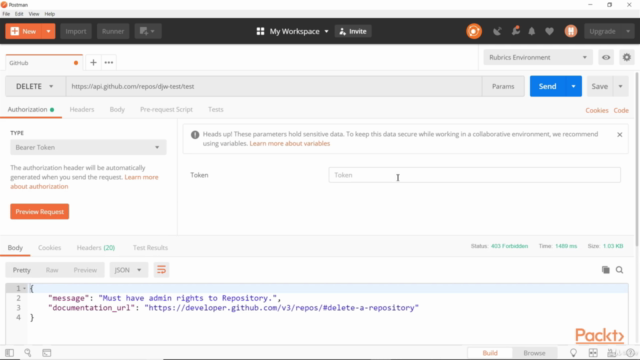The height and width of the screenshot is (360, 640).
Task: Select the Pretty response view
Action: tap(22, 270)
